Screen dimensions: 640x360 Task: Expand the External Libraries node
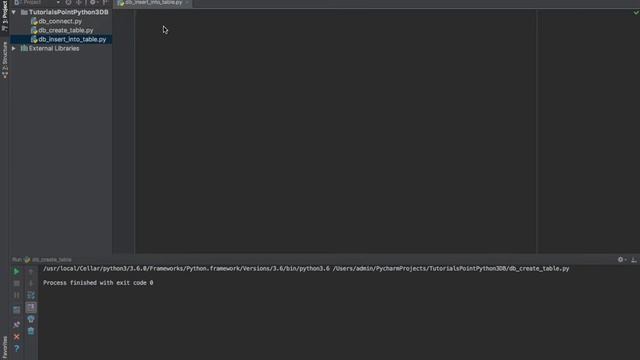(x=14, y=49)
